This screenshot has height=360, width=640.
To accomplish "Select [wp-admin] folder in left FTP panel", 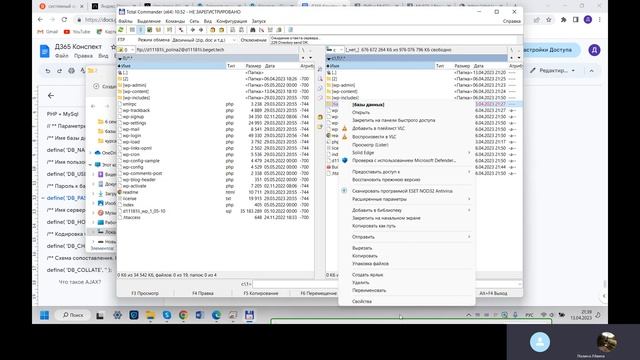I will pos(134,85).
